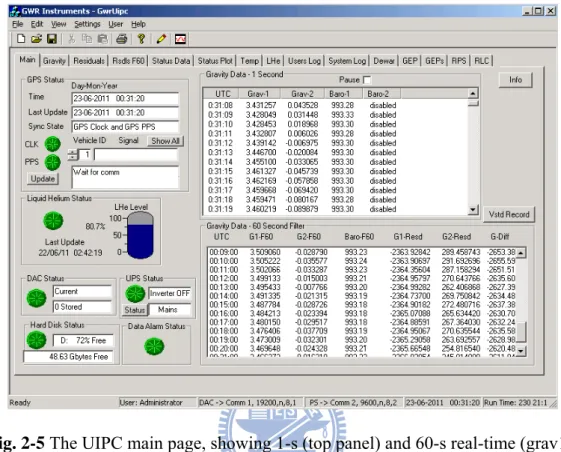Click the GWR Instruments title bar icon

click(15, 11)
